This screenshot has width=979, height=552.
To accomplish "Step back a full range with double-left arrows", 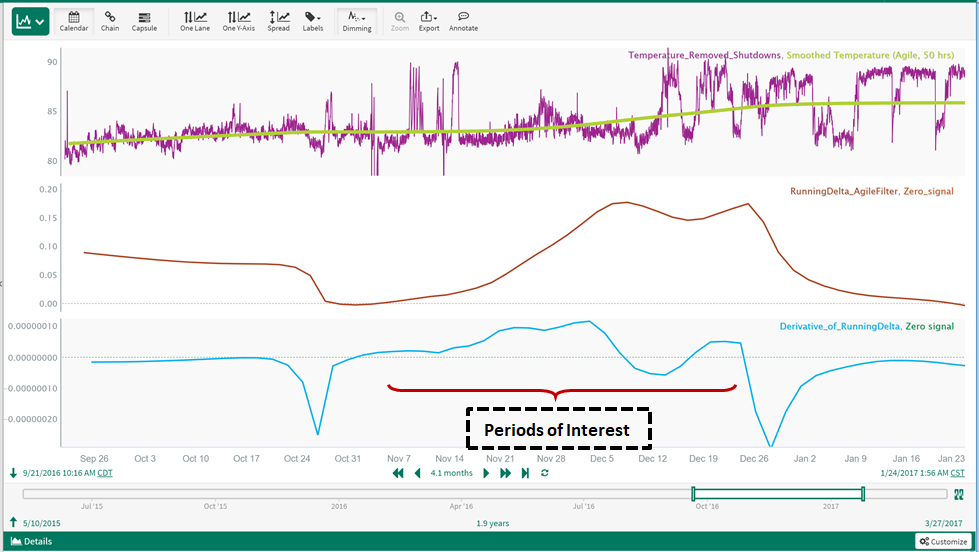I will [398, 473].
